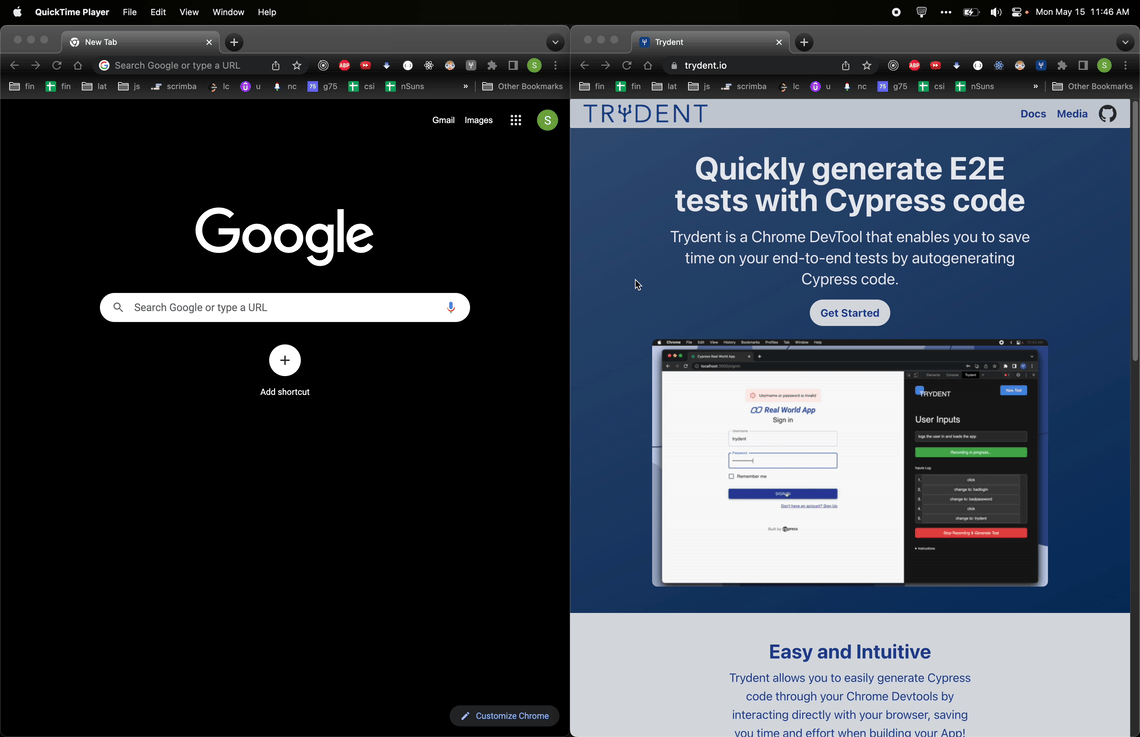Toggle the side panel in the left window
Screen dimensions: 1140x737
[513, 65]
